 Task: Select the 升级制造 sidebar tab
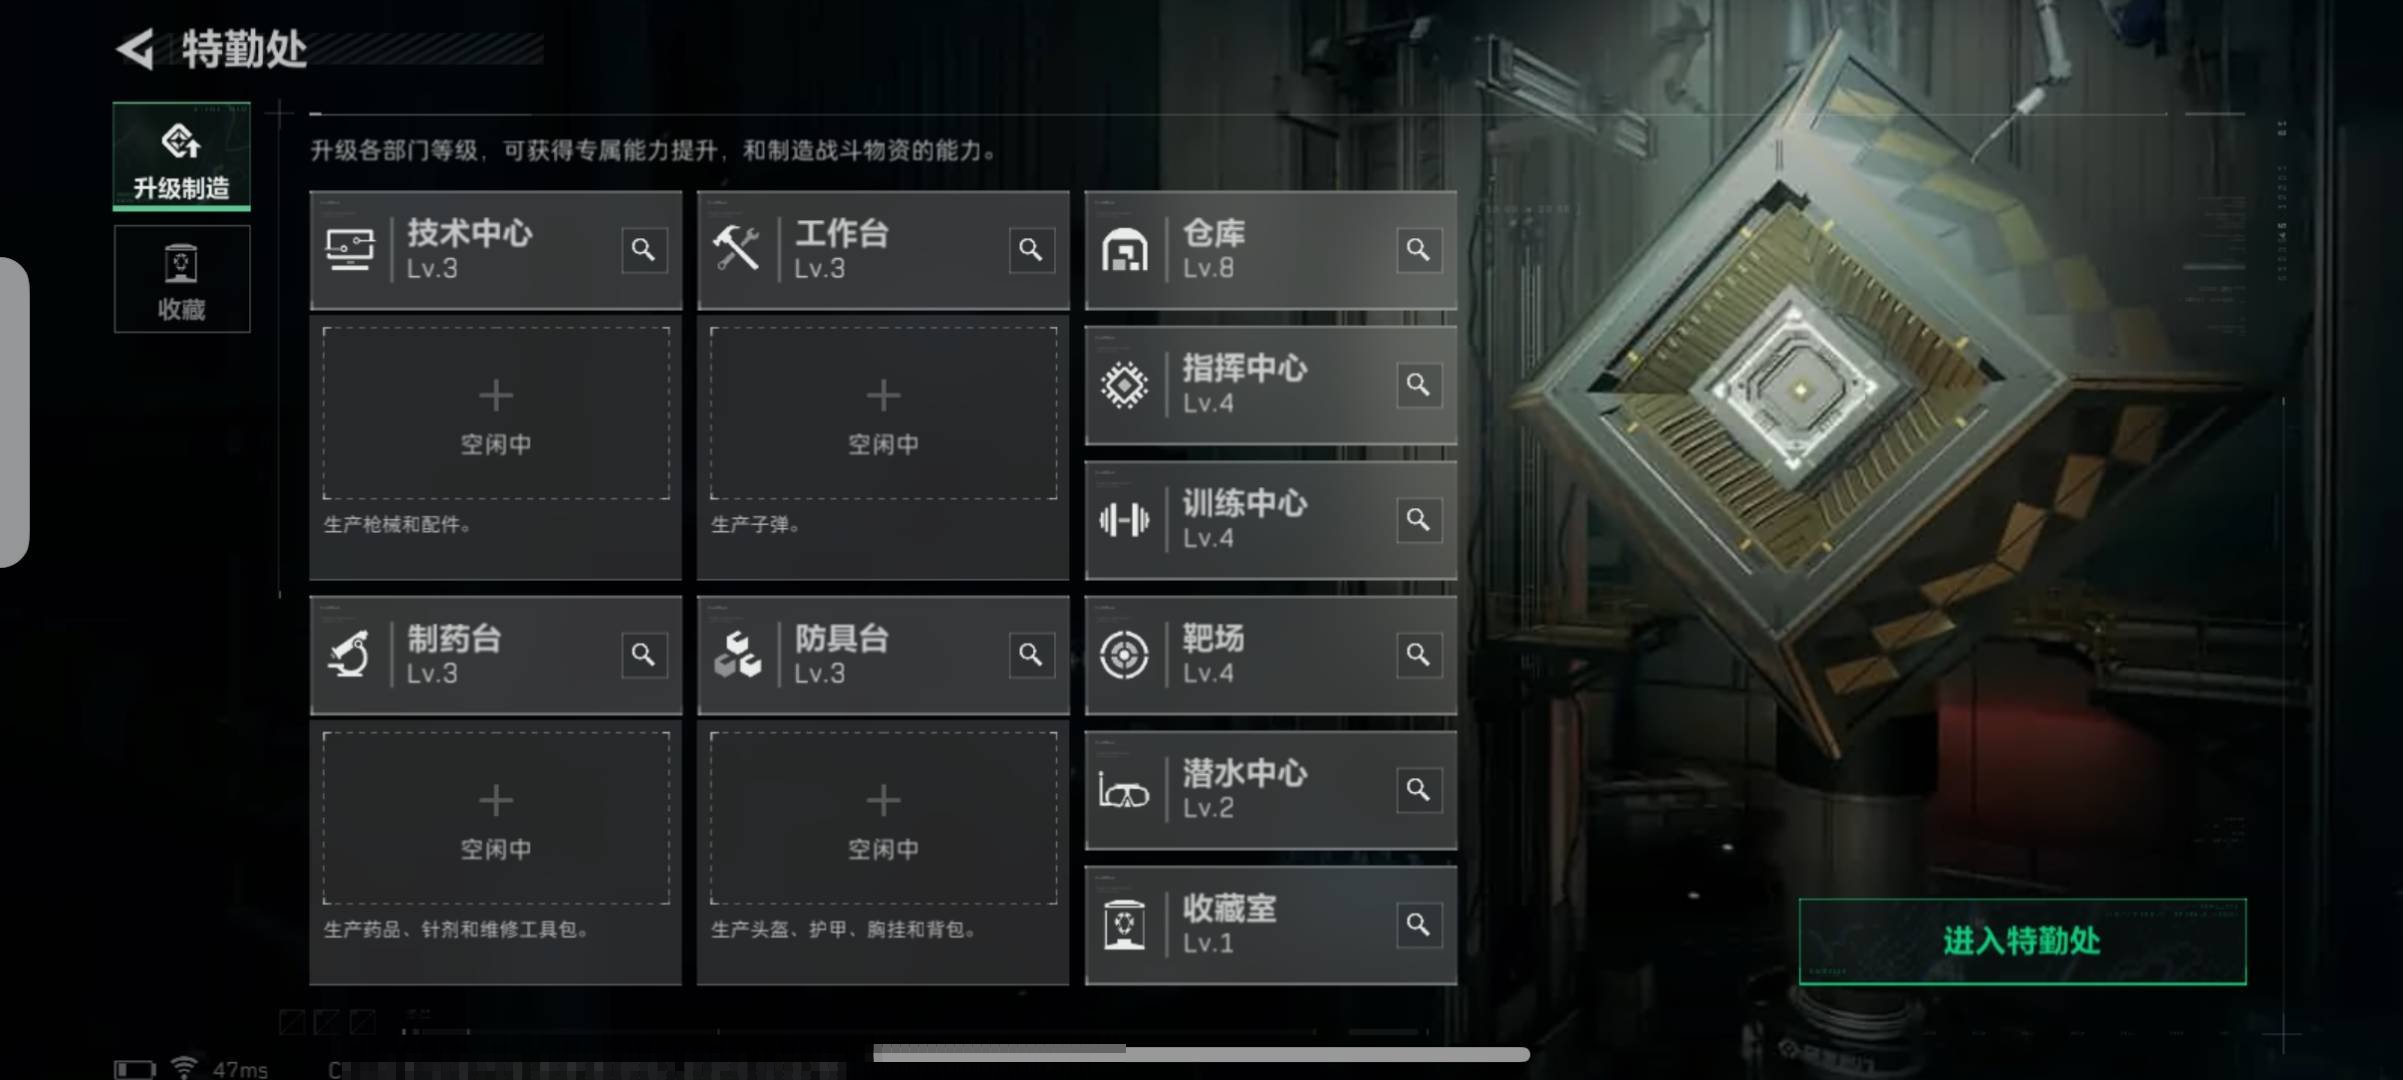pyautogui.click(x=181, y=157)
